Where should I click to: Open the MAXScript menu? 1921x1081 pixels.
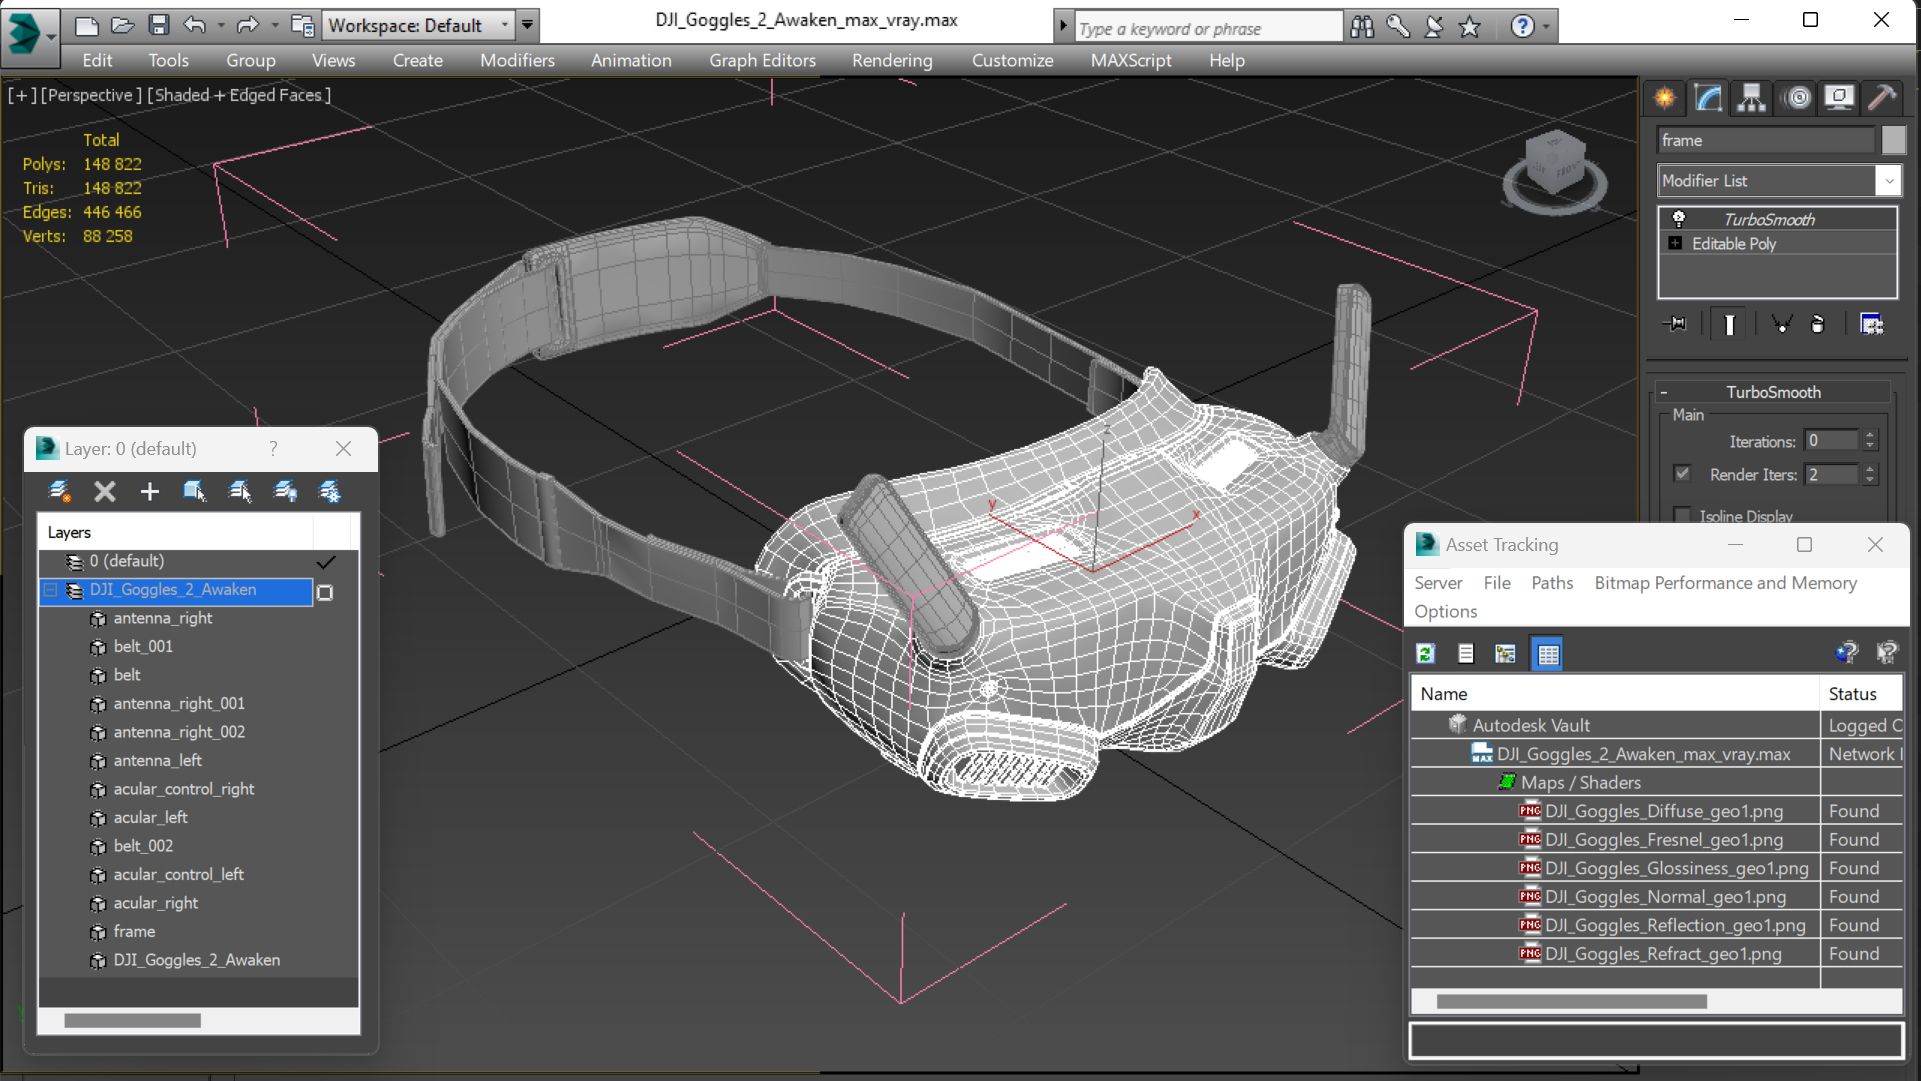(1131, 60)
